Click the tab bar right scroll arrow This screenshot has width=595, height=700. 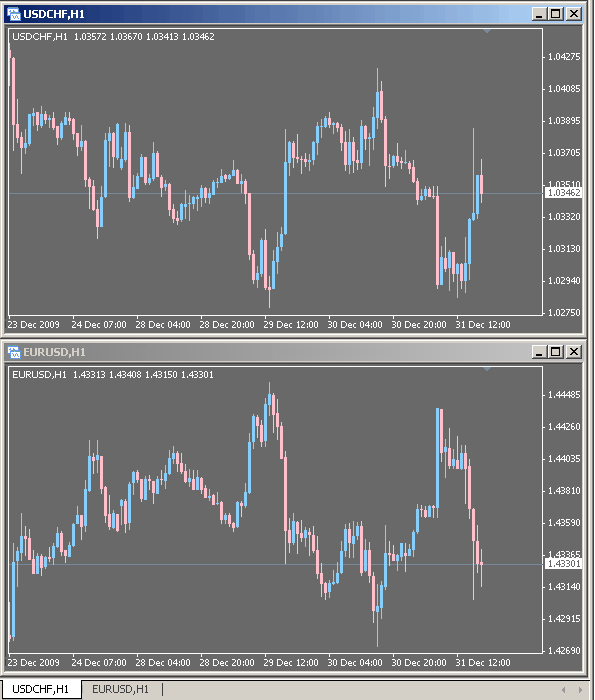580,690
